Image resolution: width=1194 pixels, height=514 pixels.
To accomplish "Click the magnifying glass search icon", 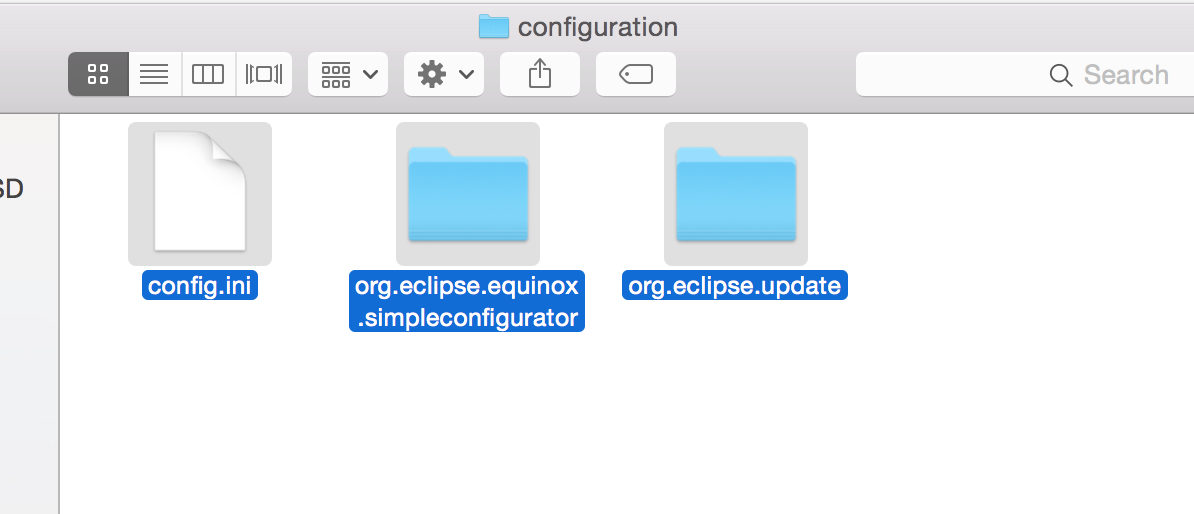I will 1060,75.
